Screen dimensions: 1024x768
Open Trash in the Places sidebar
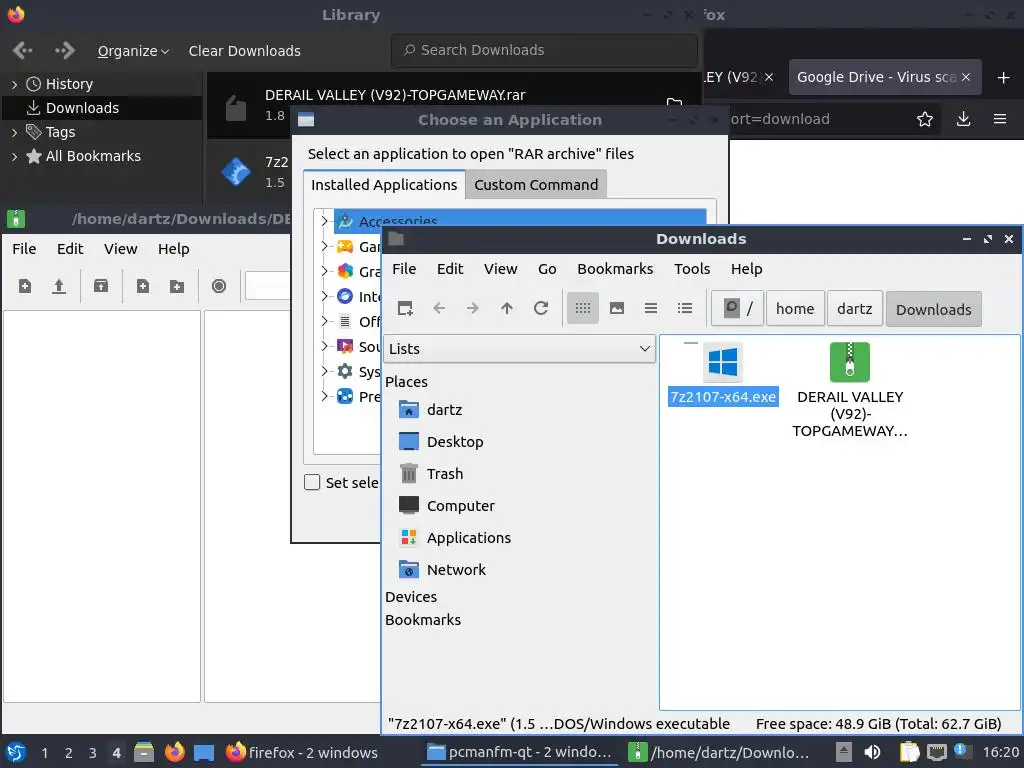(x=444, y=473)
